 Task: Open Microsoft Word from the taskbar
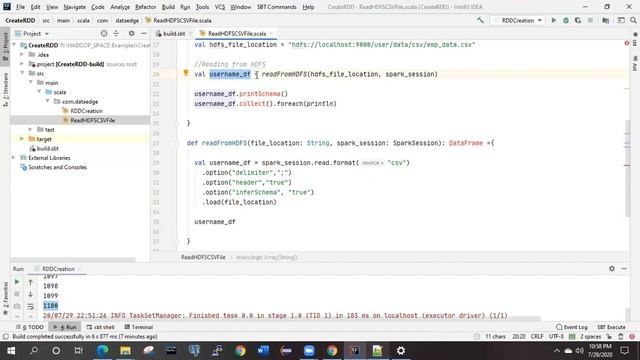tap(263, 351)
